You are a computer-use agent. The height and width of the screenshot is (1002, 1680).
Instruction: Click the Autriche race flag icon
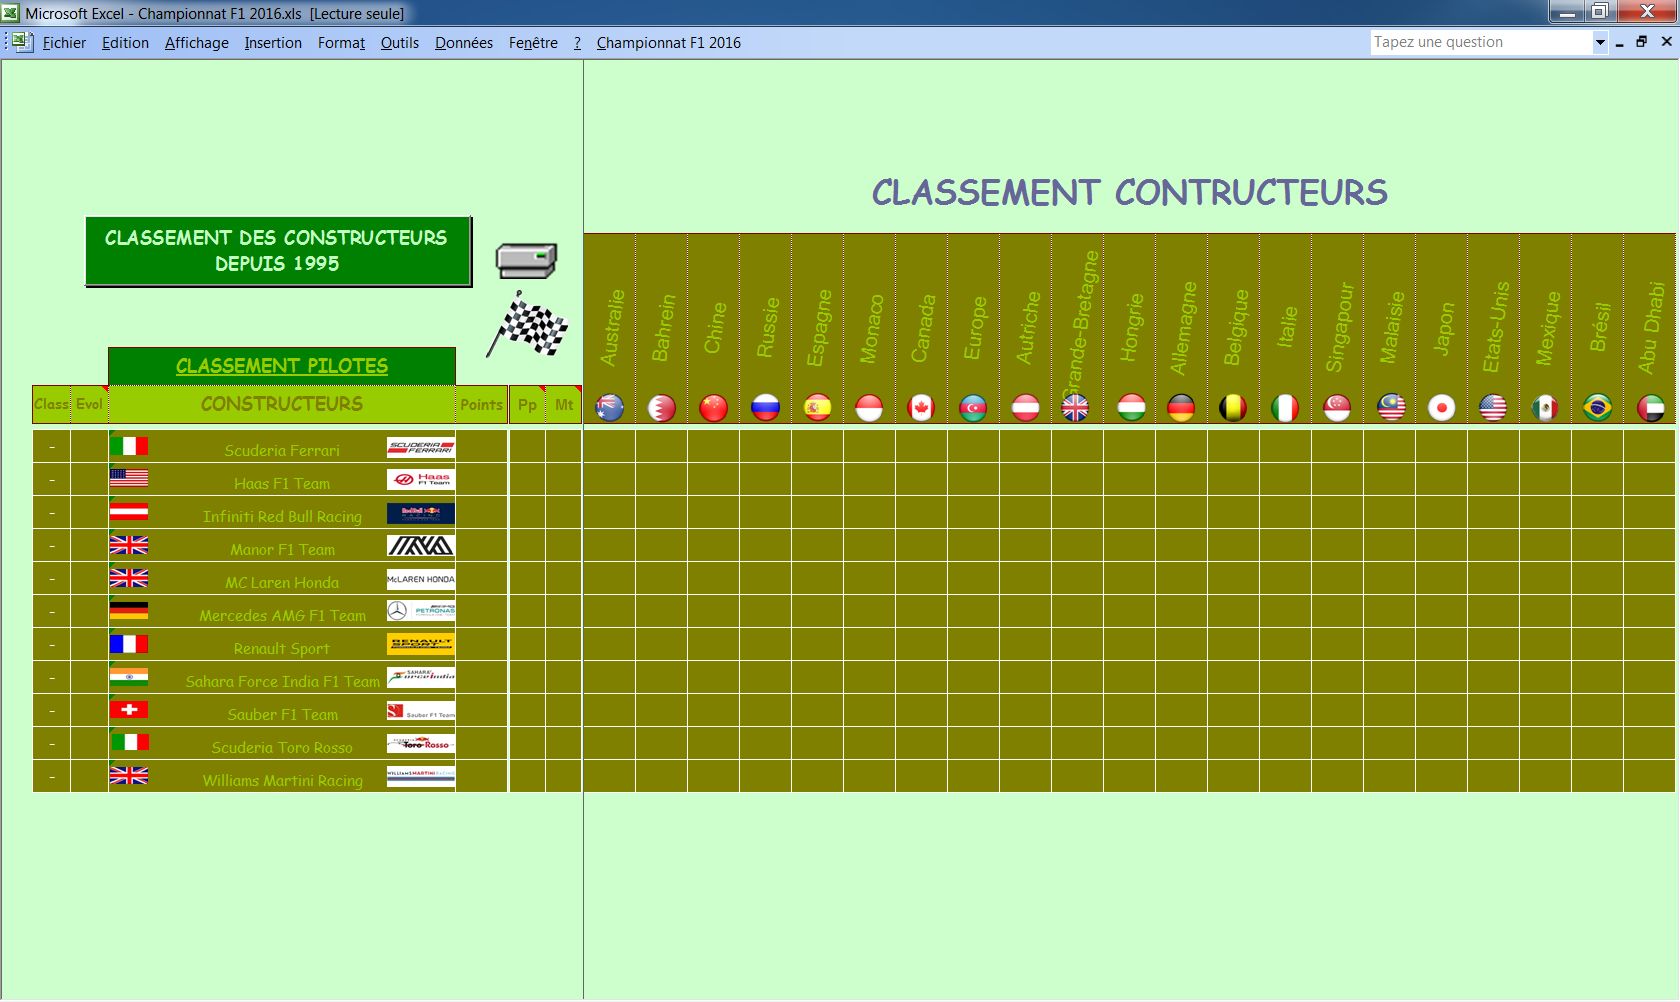point(1026,408)
